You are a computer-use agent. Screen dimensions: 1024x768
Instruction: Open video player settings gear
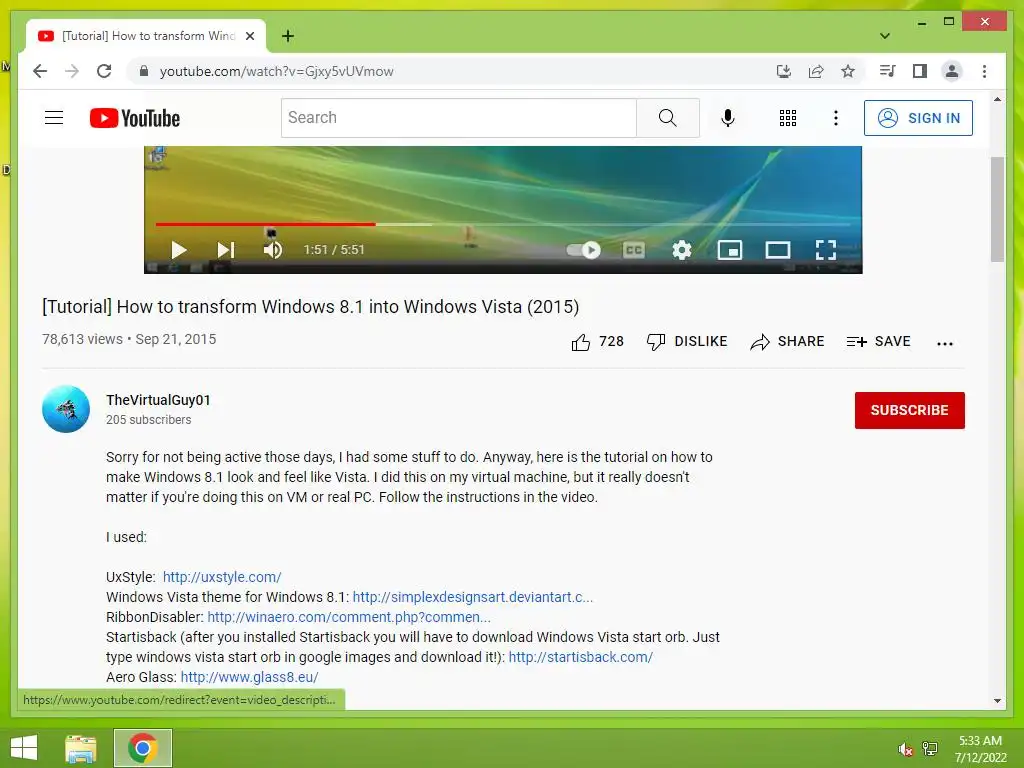(682, 249)
